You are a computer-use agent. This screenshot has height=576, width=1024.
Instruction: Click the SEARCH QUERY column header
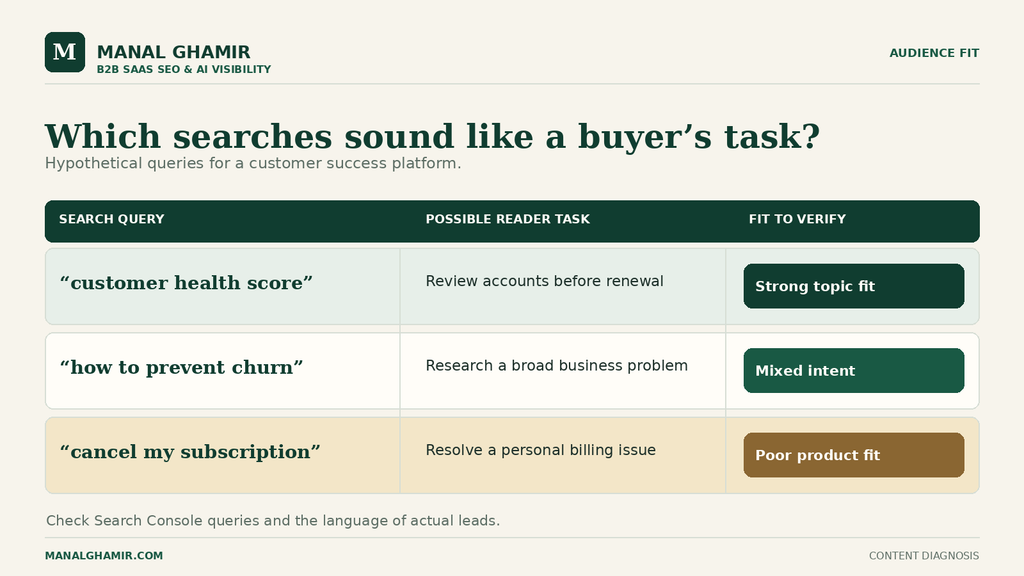coord(112,219)
